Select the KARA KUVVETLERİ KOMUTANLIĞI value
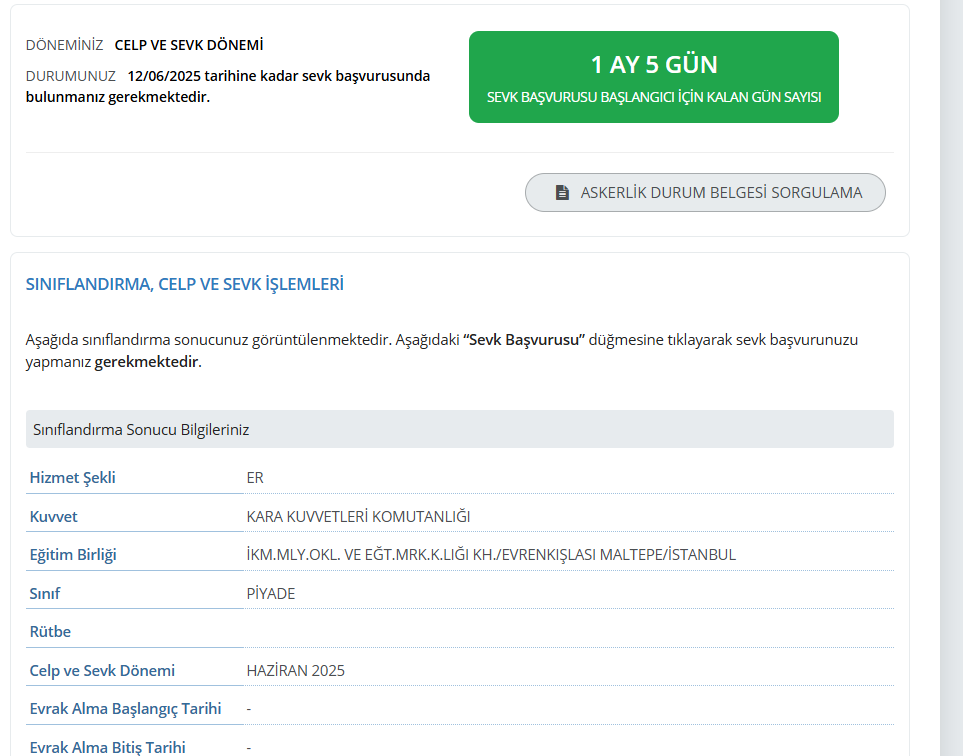This screenshot has width=963, height=756. [358, 516]
